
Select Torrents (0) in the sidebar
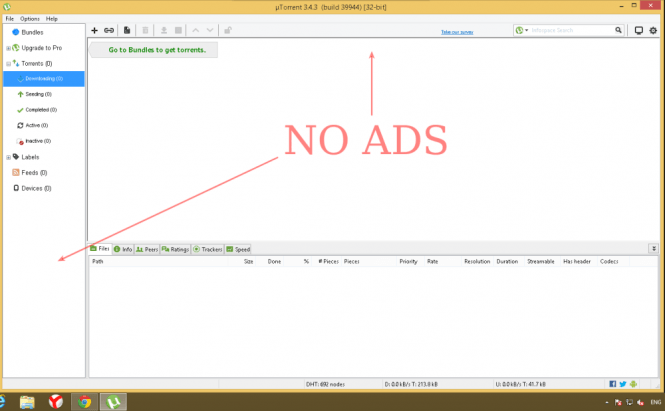[x=36, y=64]
